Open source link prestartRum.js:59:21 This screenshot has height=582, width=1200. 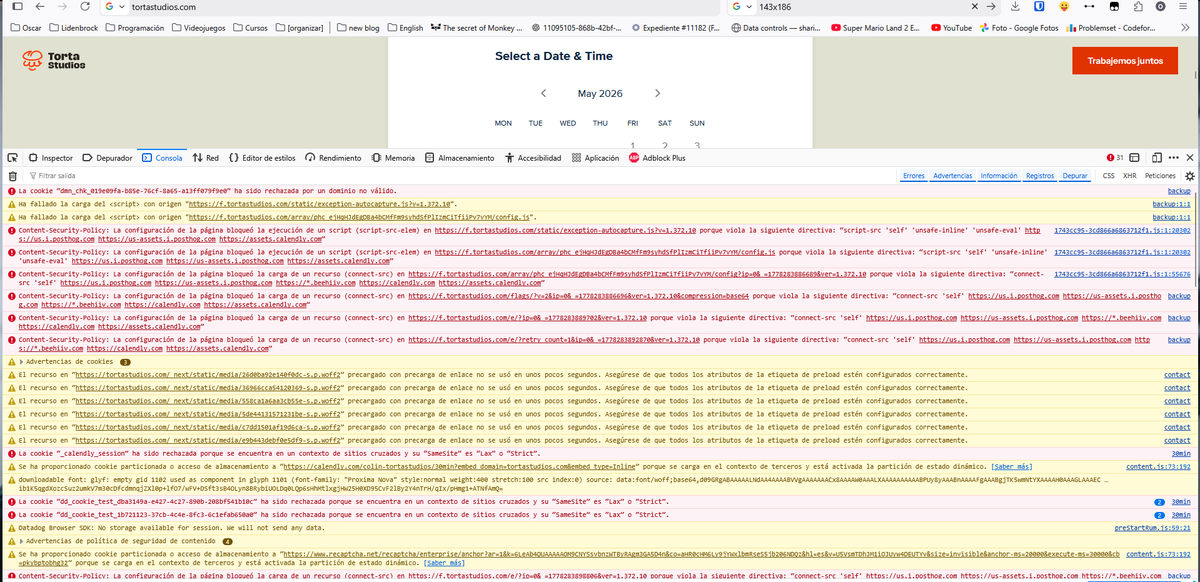point(1152,528)
